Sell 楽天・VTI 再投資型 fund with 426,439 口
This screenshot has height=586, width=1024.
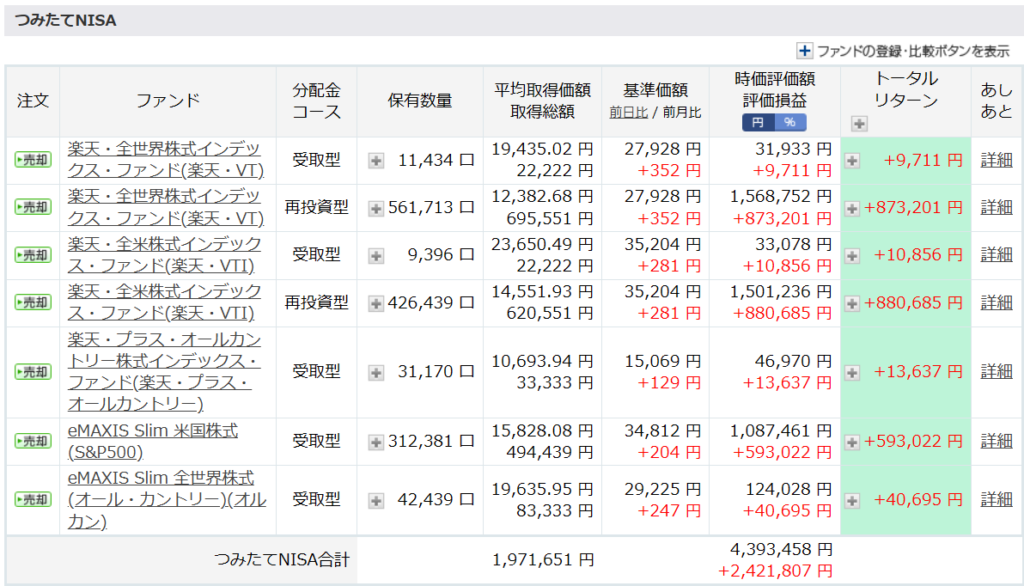(x=33, y=302)
